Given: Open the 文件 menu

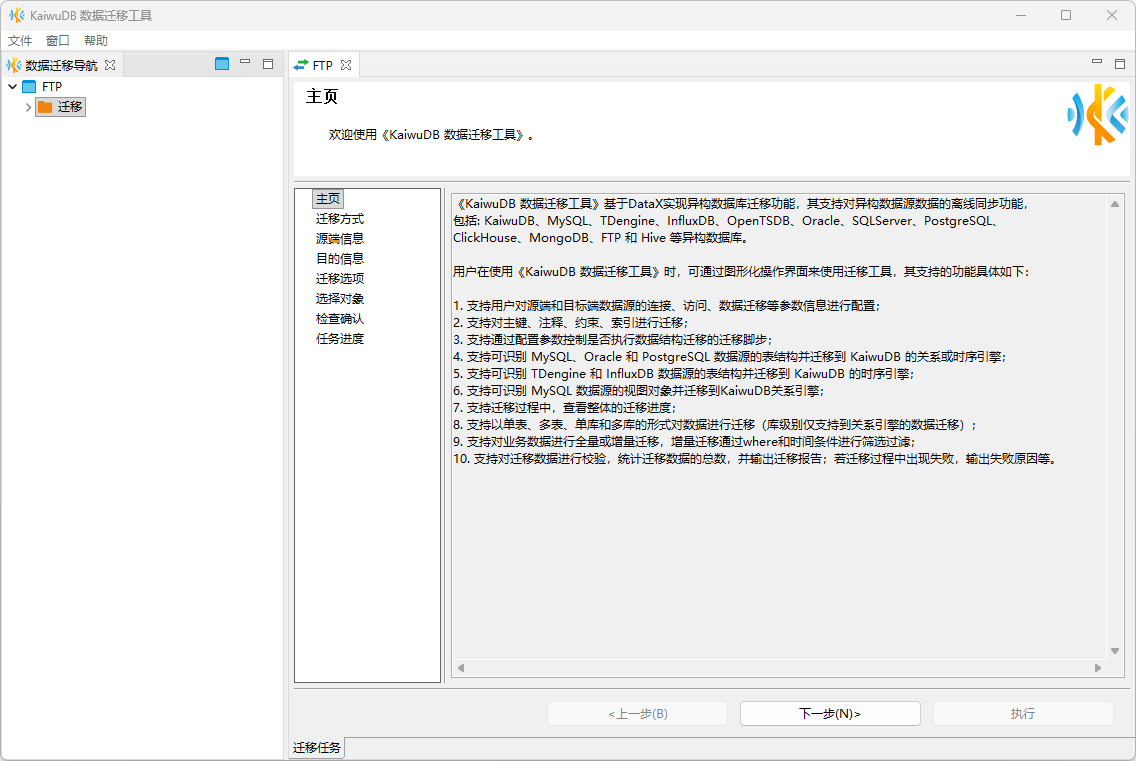Looking at the screenshot, I should 20,40.
